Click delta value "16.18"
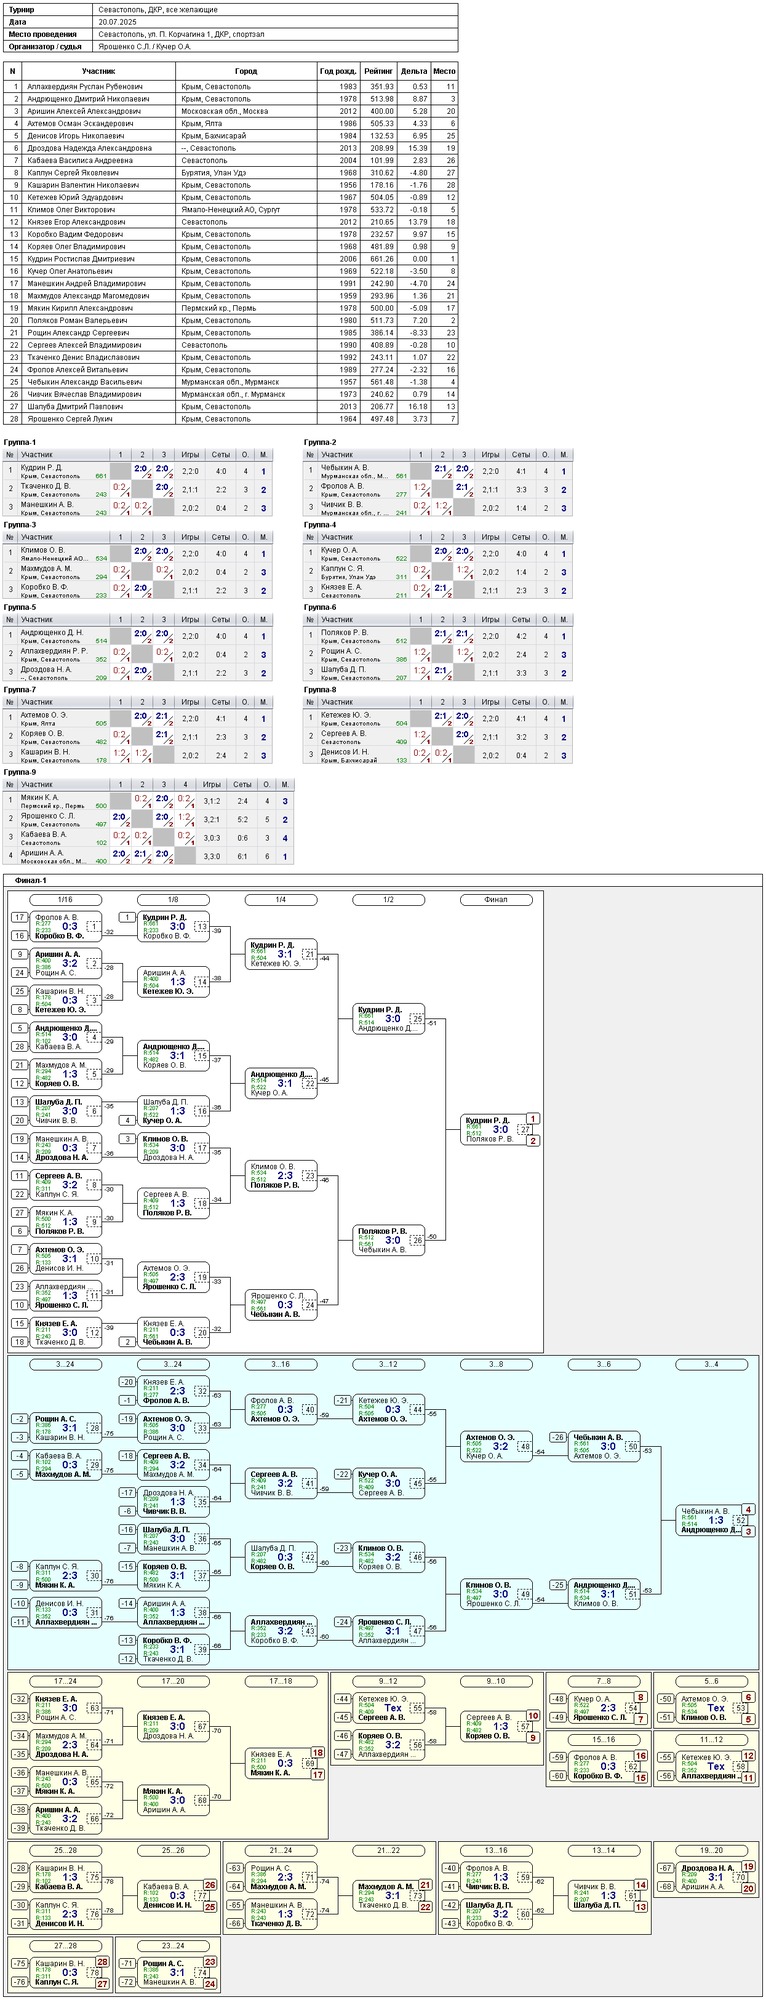Screen dimensions: 766x2000 point(418,407)
